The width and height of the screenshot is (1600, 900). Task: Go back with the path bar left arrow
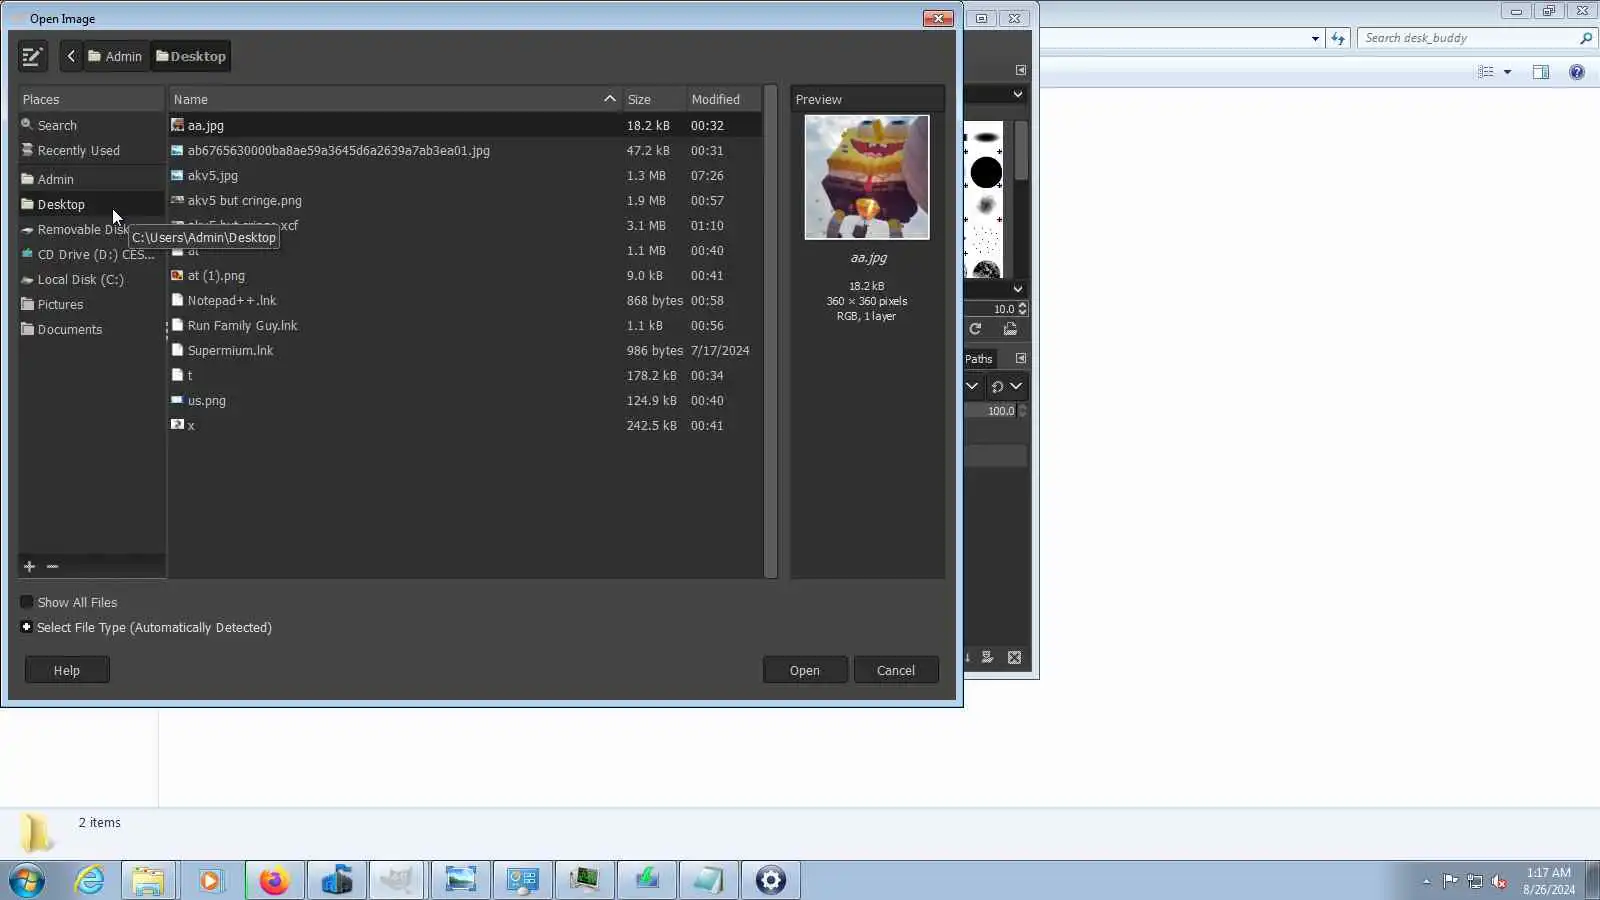coord(71,57)
